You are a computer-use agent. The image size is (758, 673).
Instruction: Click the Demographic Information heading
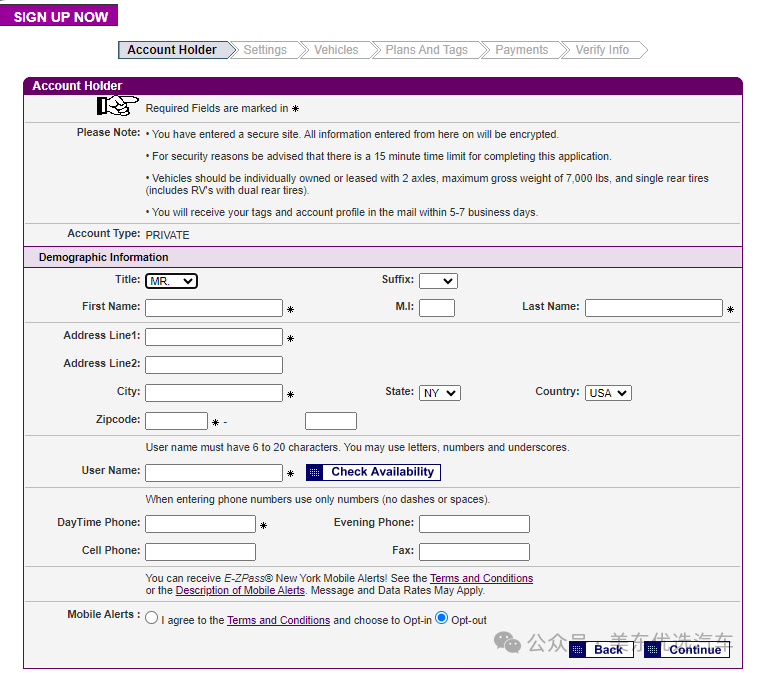pyautogui.click(x=103, y=257)
